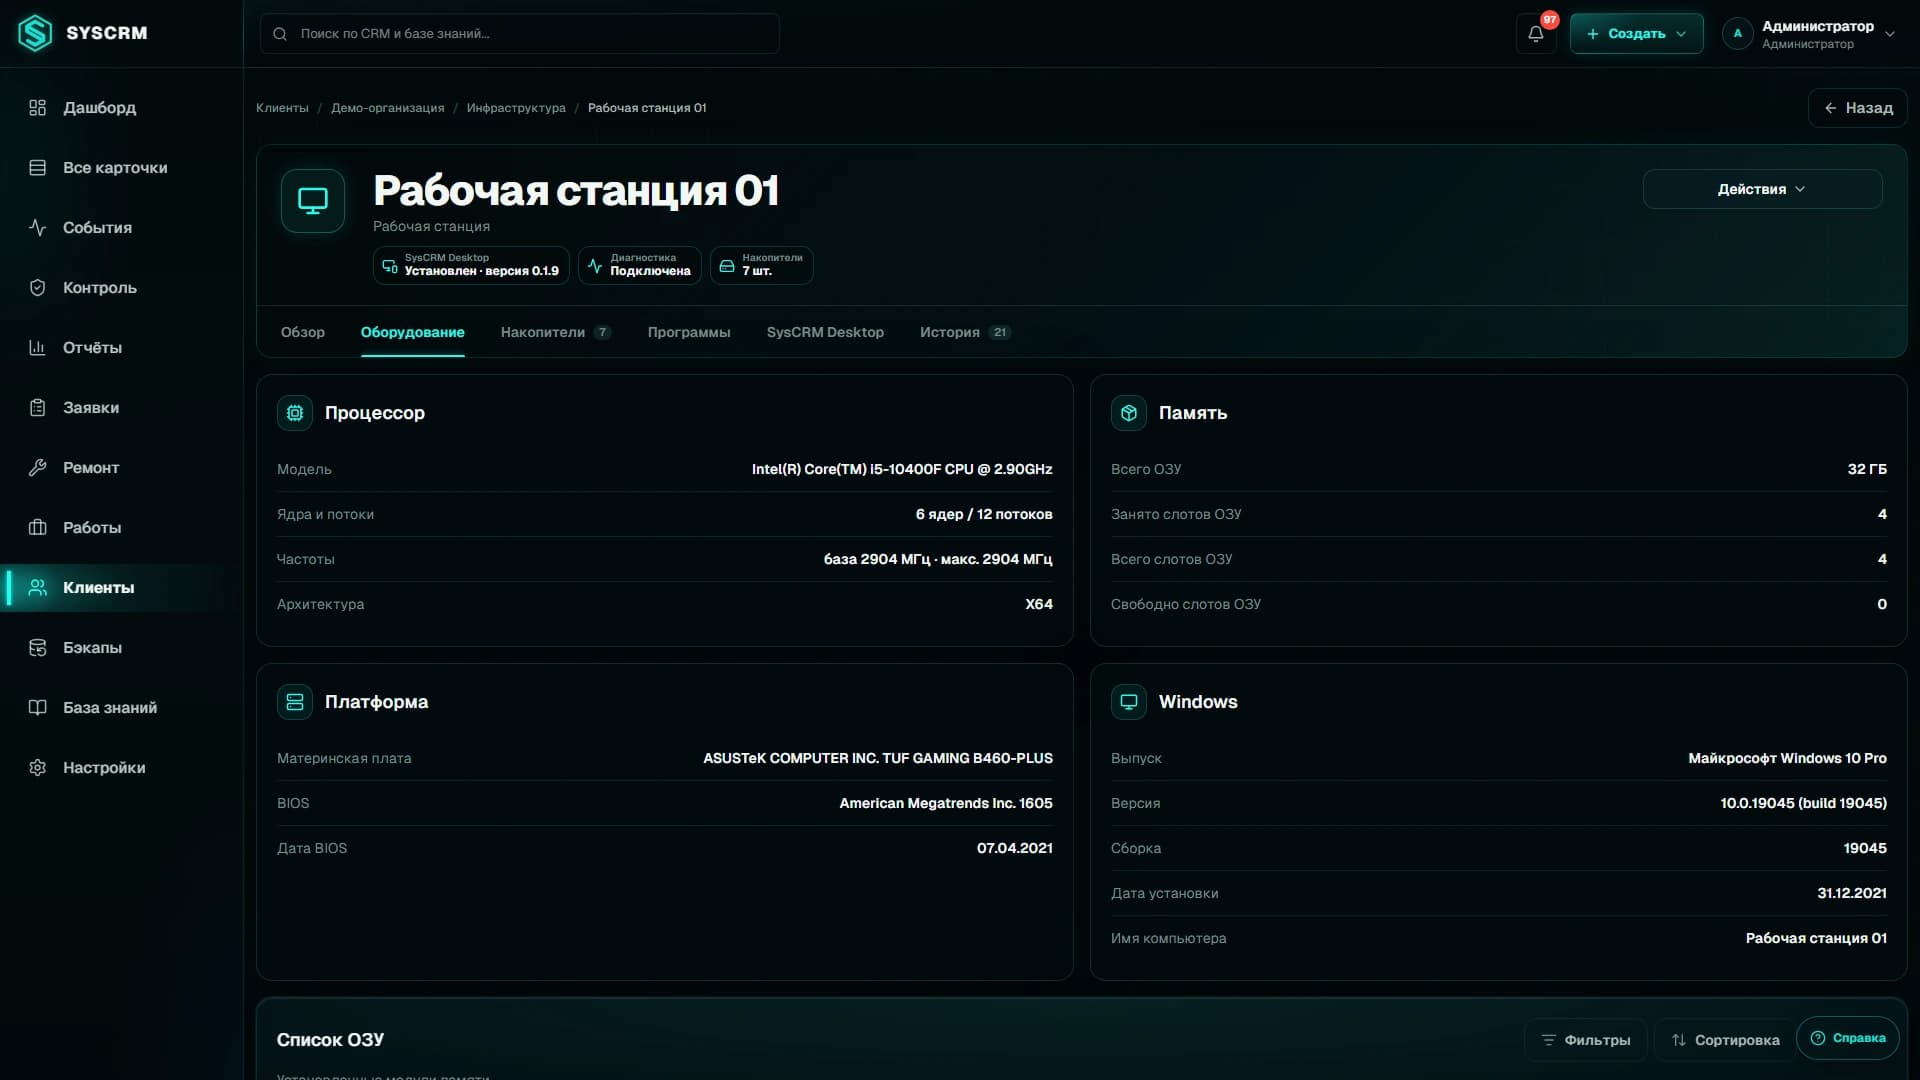Switch to the Обзор tab
Viewport: 1920px width, 1080px height.
pos(303,332)
